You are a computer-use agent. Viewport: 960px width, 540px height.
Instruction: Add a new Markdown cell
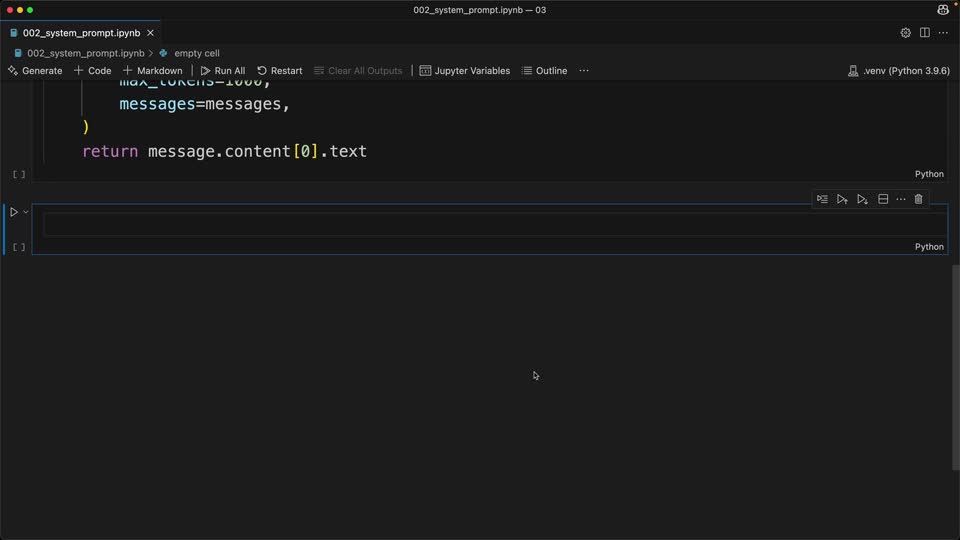(152, 71)
